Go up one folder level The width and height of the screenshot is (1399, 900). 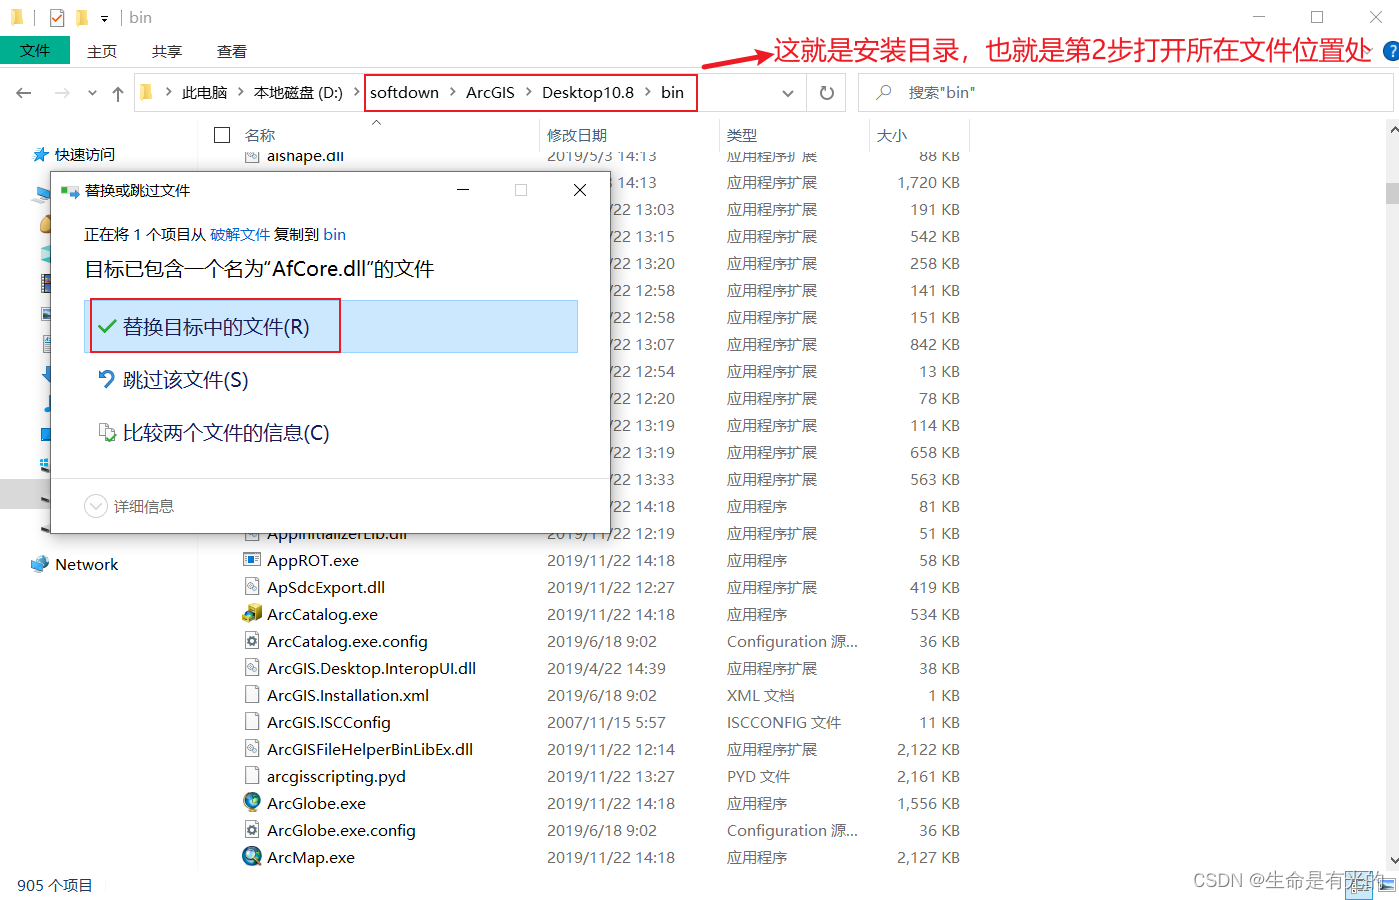tap(118, 93)
